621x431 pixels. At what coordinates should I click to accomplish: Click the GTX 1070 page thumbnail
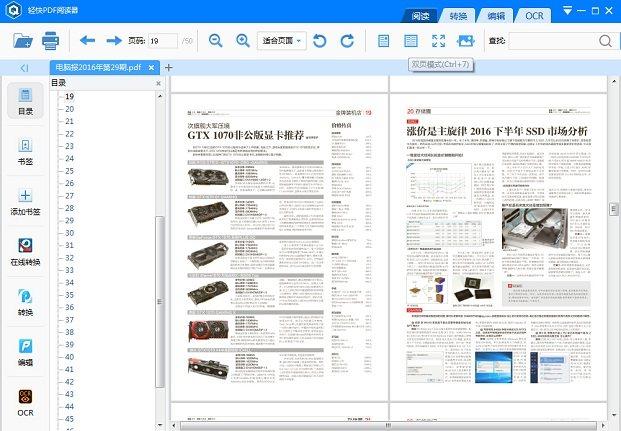coord(280,248)
